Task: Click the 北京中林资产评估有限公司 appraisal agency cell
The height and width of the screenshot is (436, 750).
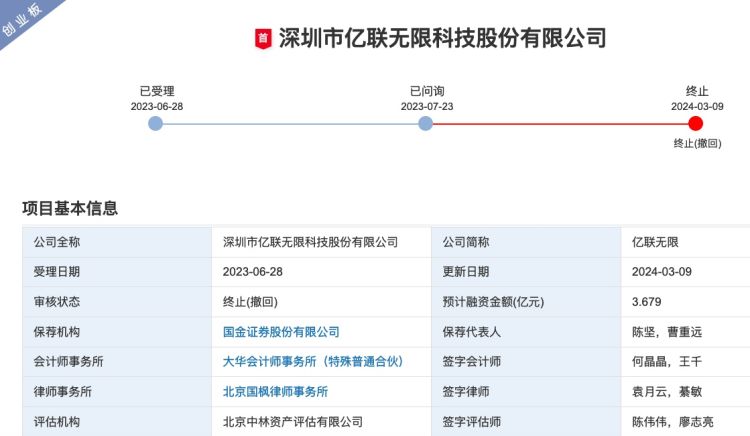Action: click(293, 422)
